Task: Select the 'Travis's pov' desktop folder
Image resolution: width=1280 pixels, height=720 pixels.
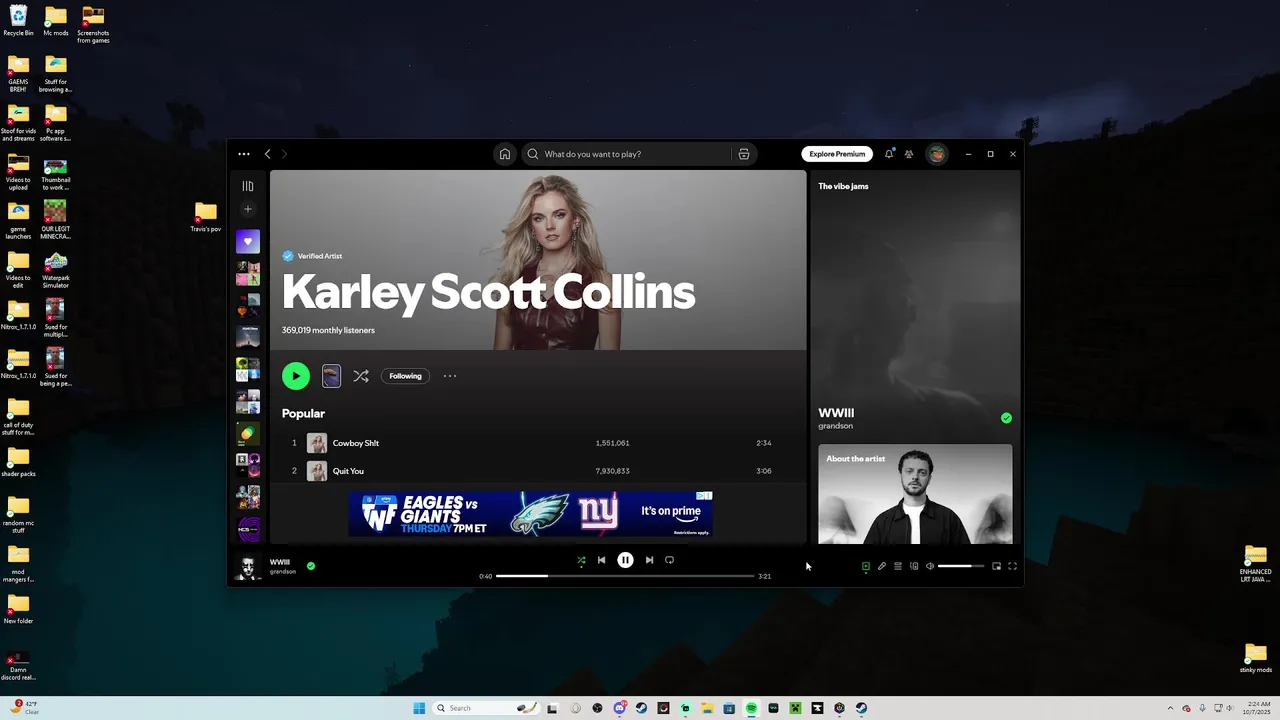Action: click(205, 217)
